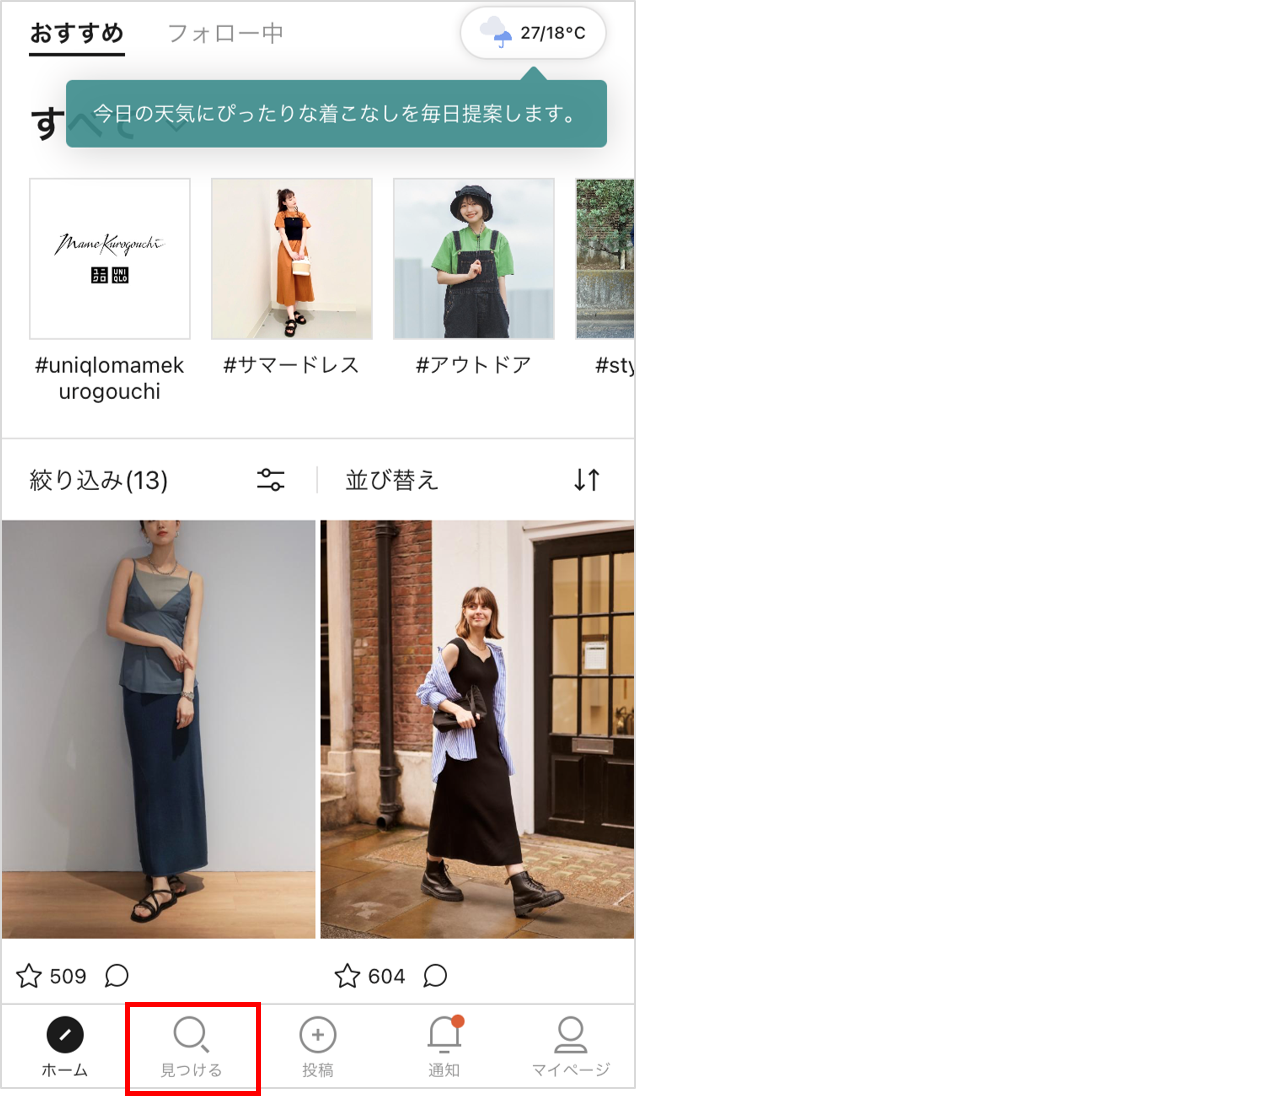Open comments on the 604-star post

coord(435,976)
